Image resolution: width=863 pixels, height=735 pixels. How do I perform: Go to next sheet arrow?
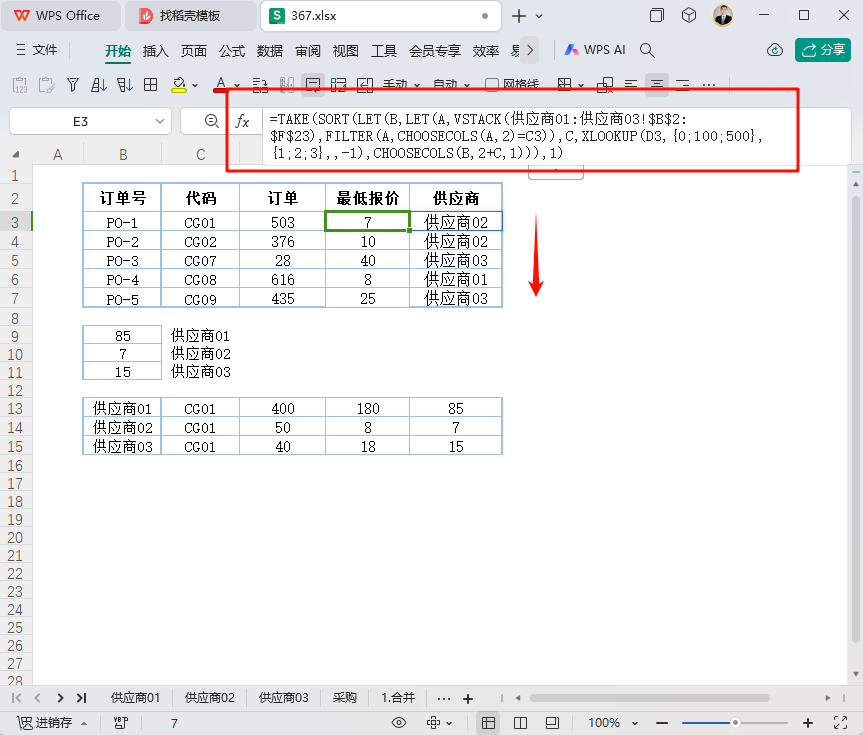pyautogui.click(x=60, y=698)
